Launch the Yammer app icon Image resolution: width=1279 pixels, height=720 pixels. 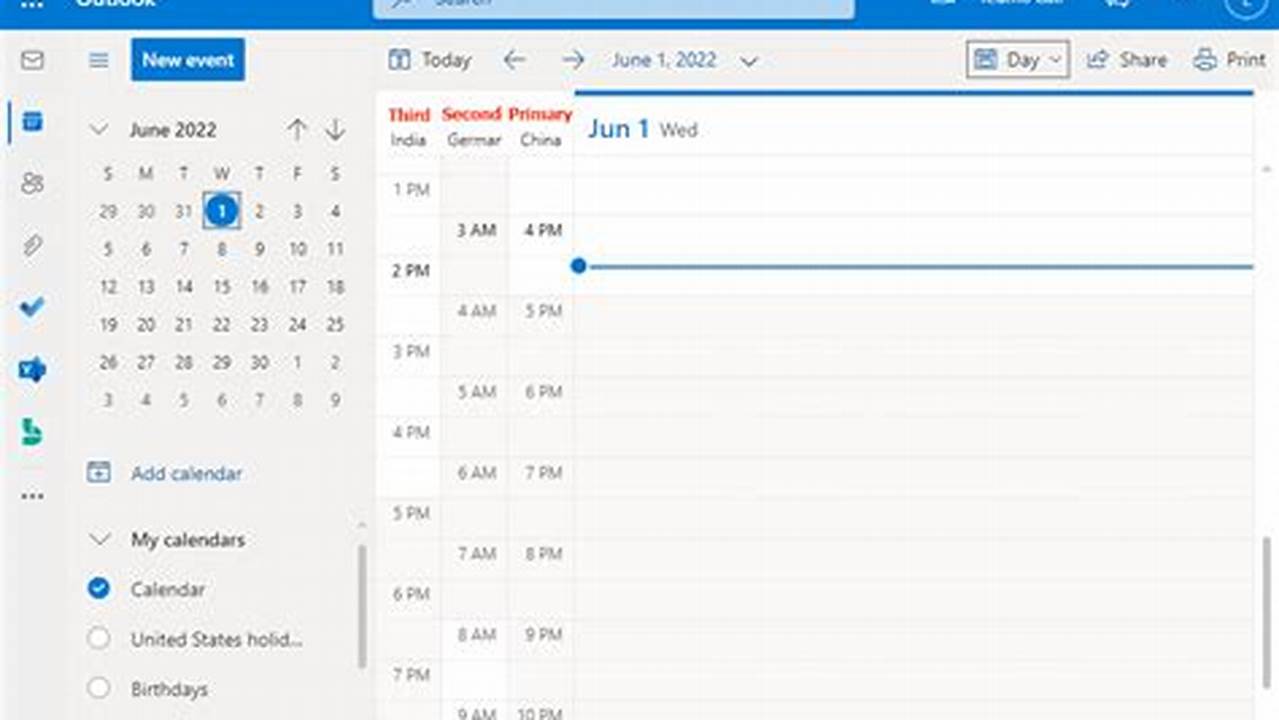[x=32, y=369]
